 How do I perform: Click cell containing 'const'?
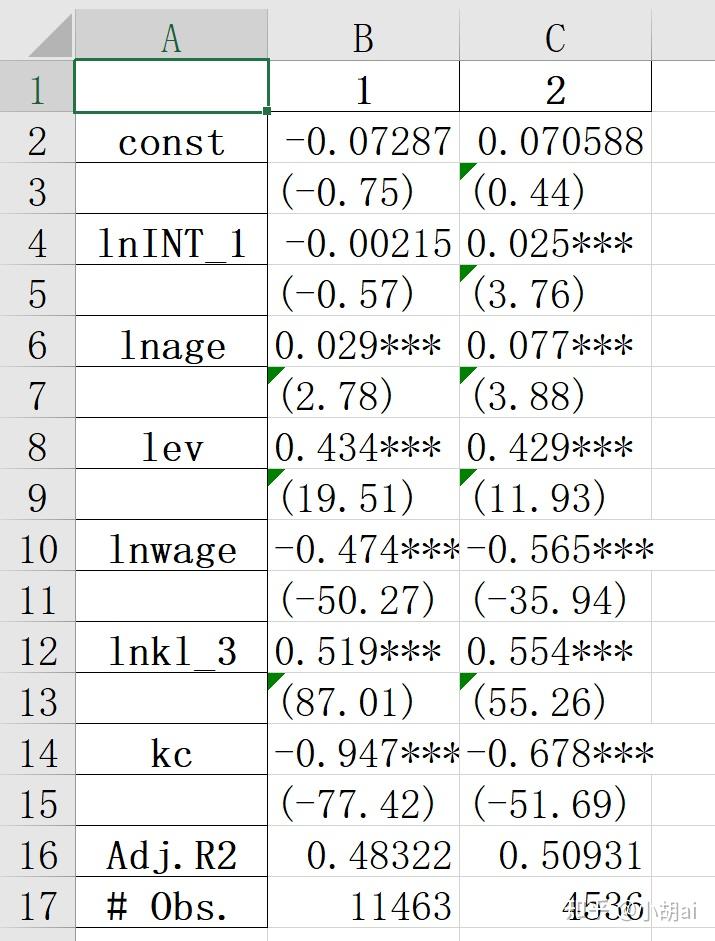point(171,137)
